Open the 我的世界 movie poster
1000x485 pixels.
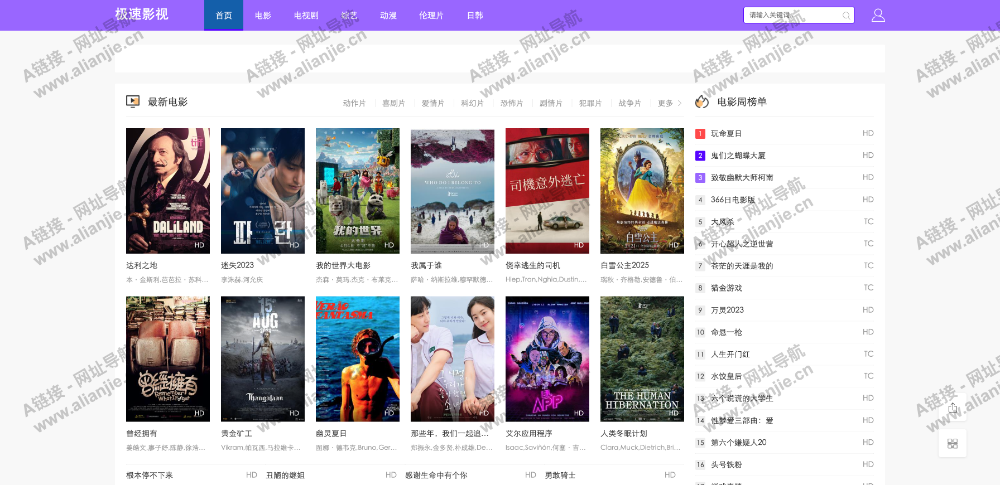click(358, 191)
